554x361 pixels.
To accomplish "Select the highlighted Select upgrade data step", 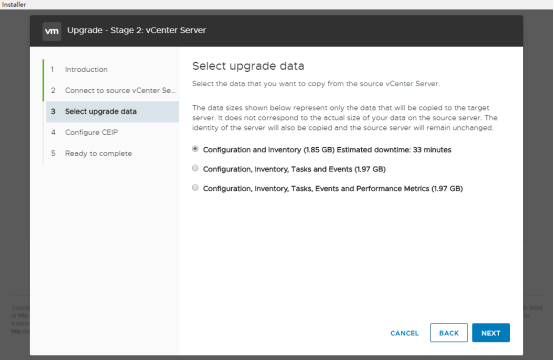I will pyautogui.click(x=112, y=112).
